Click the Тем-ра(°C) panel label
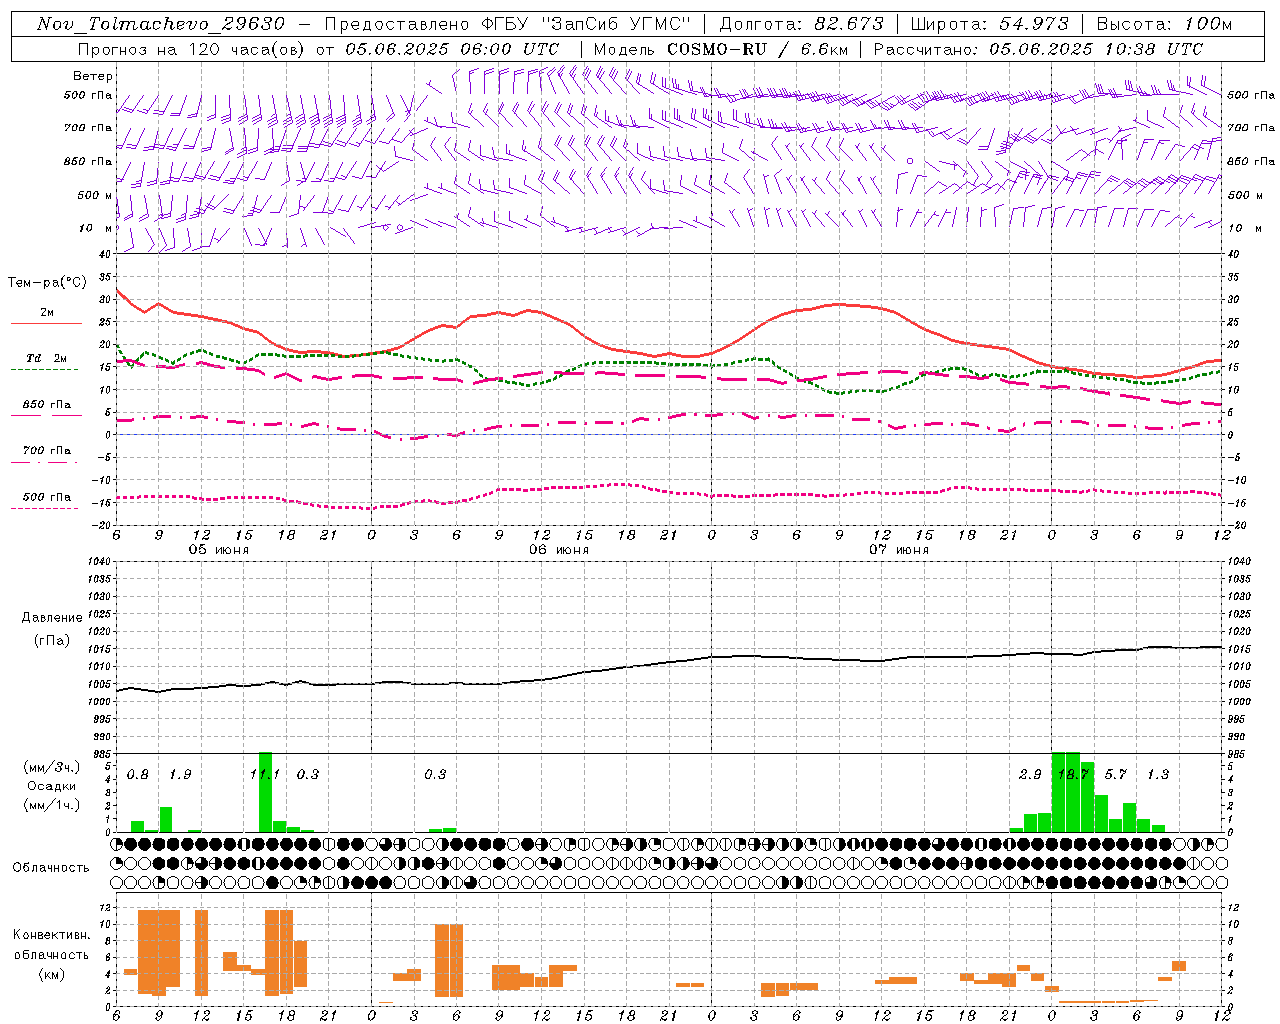 pos(47,283)
